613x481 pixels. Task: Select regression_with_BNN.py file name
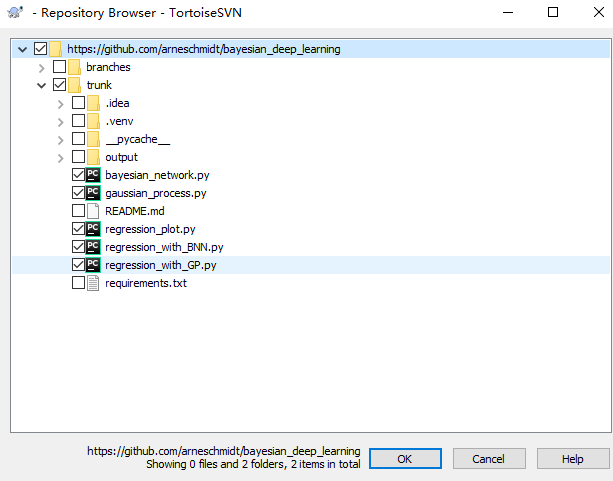164,247
